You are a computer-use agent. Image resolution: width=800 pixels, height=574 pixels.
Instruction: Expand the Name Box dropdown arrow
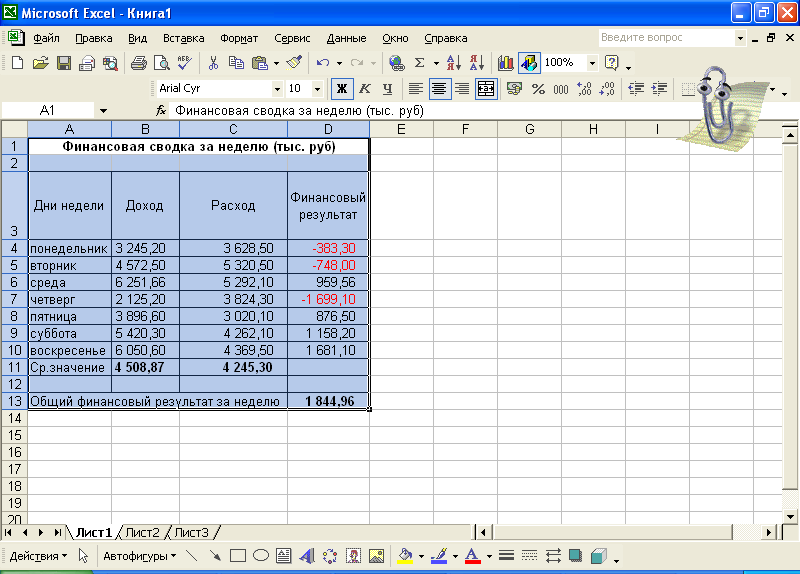[x=103, y=111]
